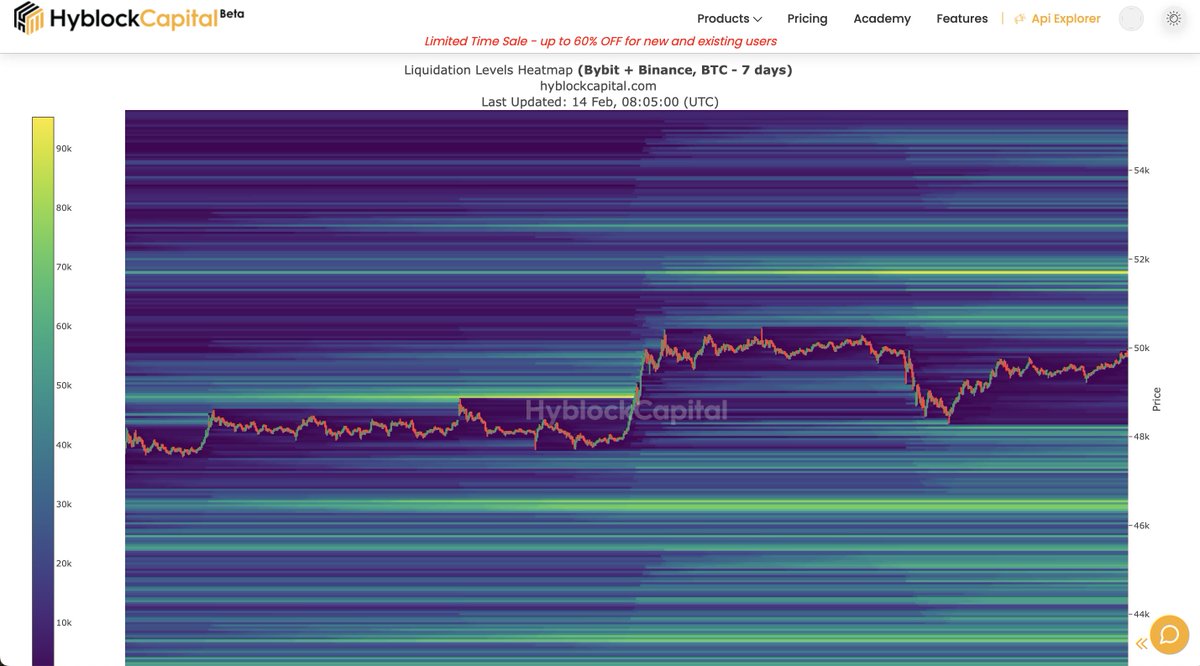Screen dimensions: 1200x666
Task: Open the Pricing page
Action: (x=807, y=19)
